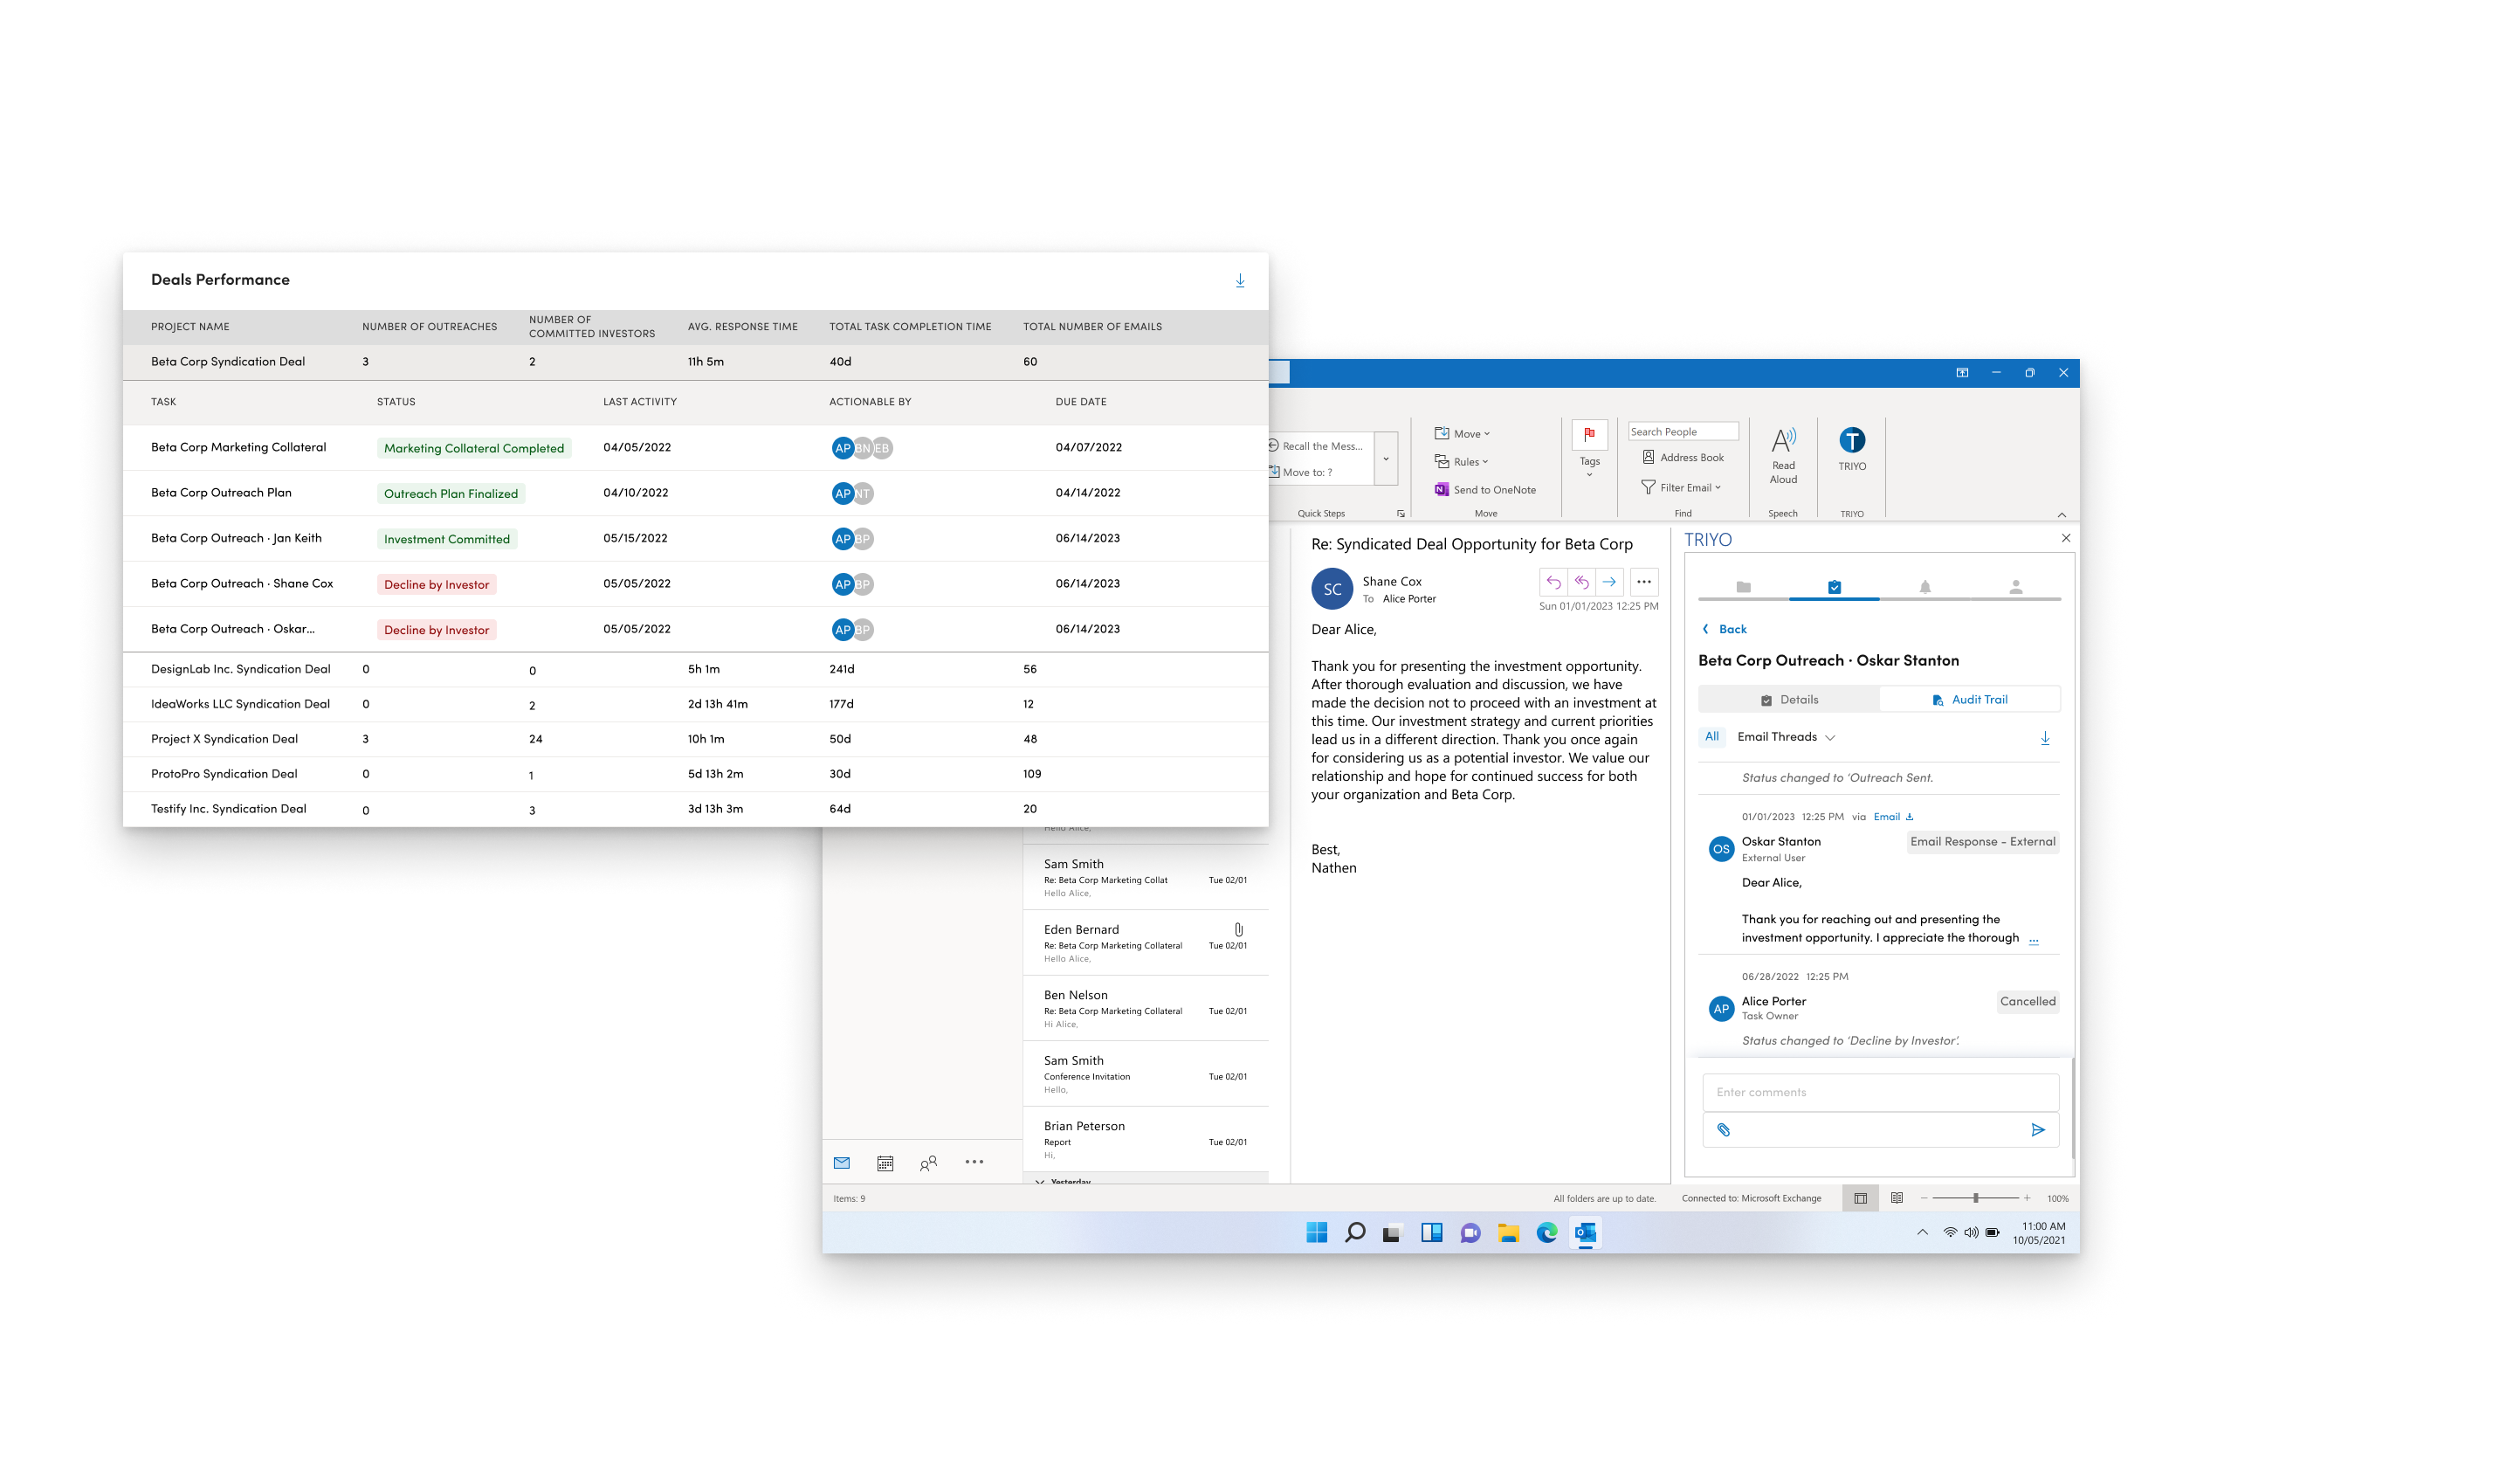
Task: Open Address Book in the ribbon
Action: (x=1683, y=458)
